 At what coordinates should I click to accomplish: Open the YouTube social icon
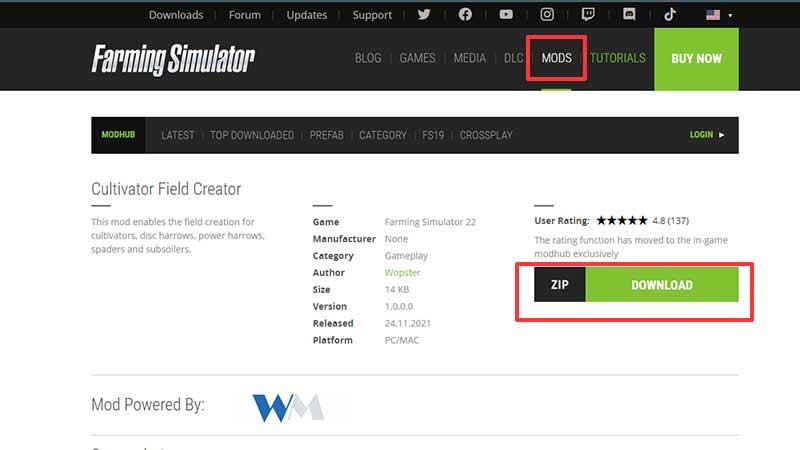[506, 14]
